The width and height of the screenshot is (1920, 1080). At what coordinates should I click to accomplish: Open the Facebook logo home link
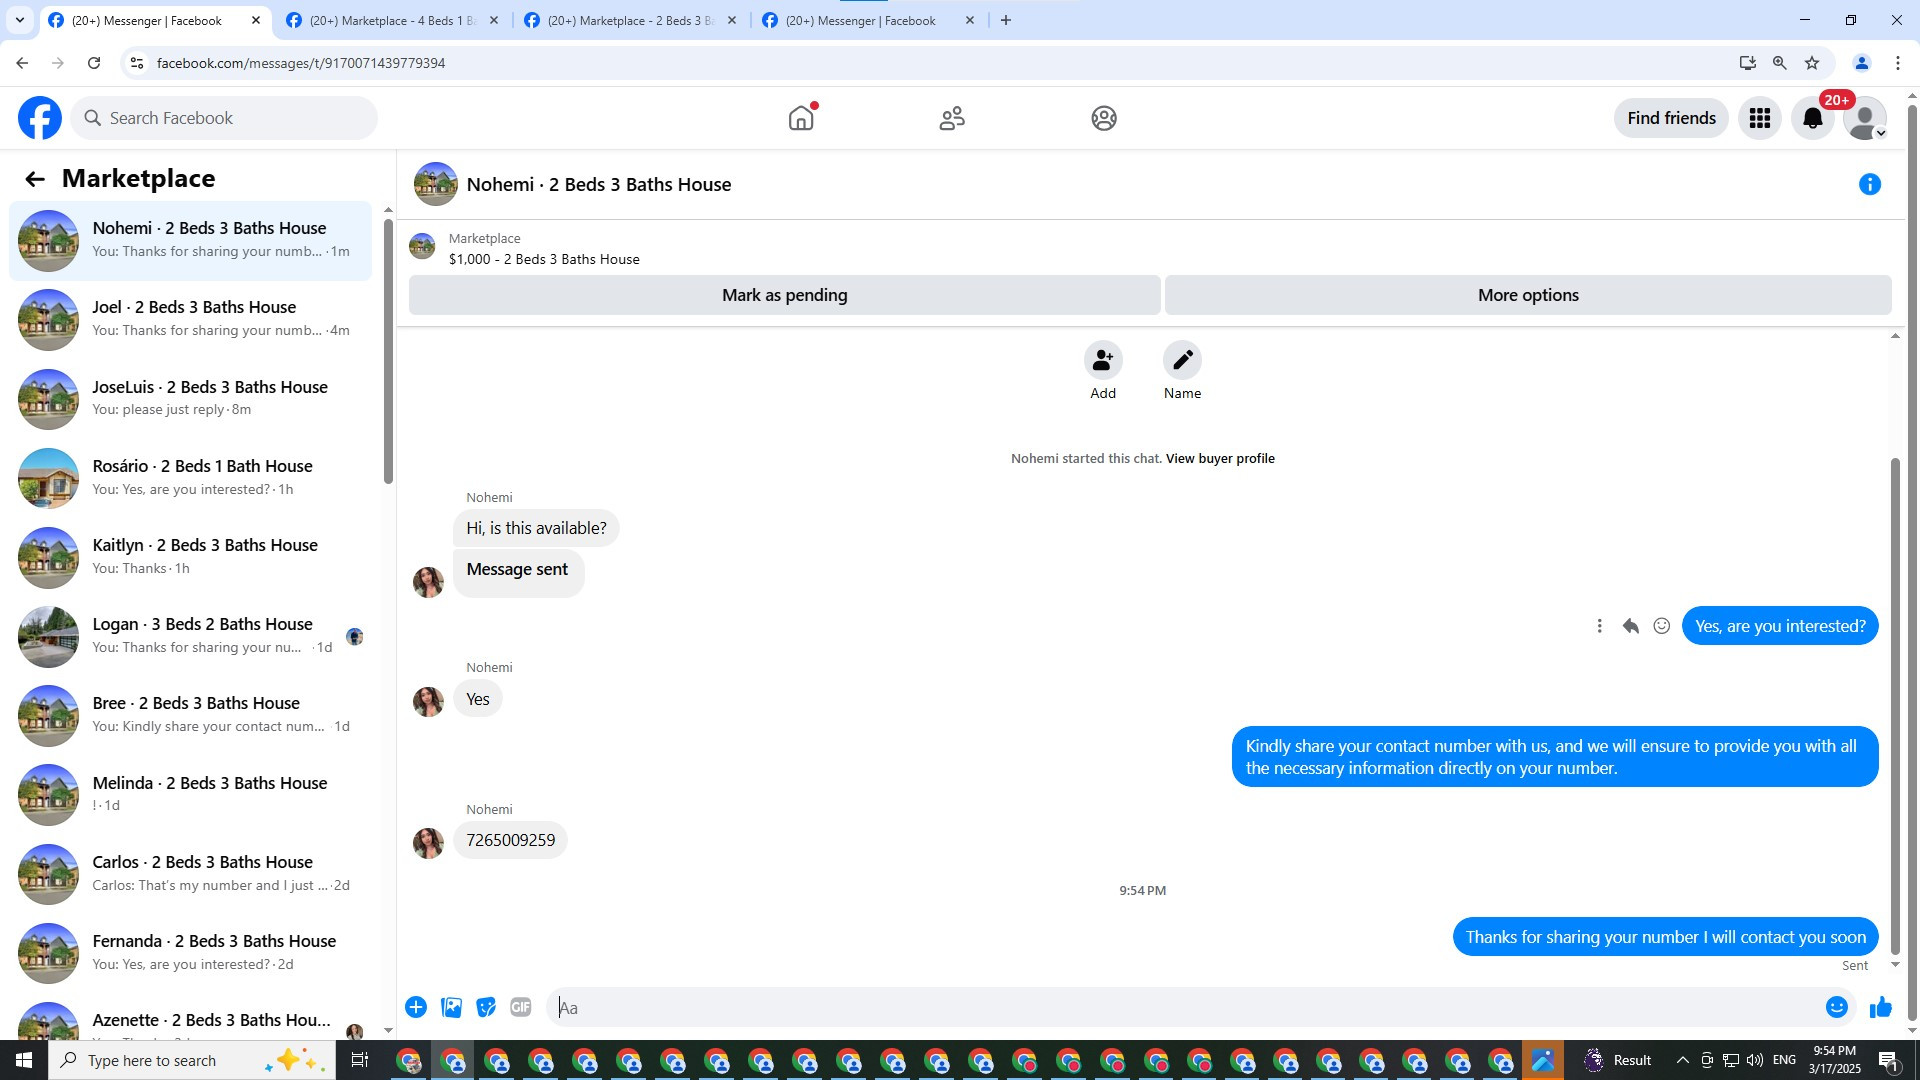click(40, 118)
